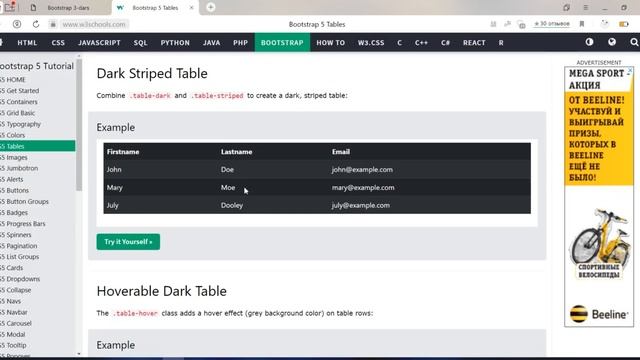Close the Beeline advertisement

[x=630, y=71]
